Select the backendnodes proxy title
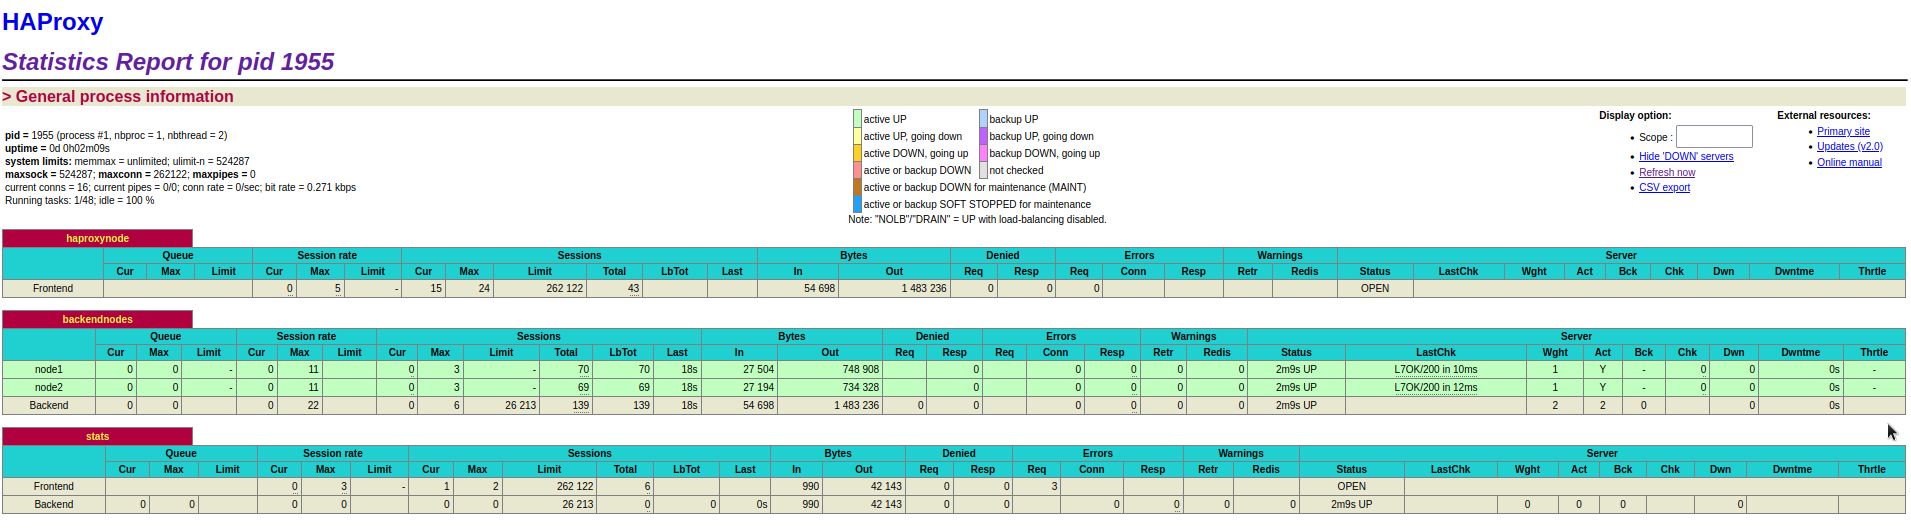Viewport: 1911px width, 531px height. tap(97, 319)
